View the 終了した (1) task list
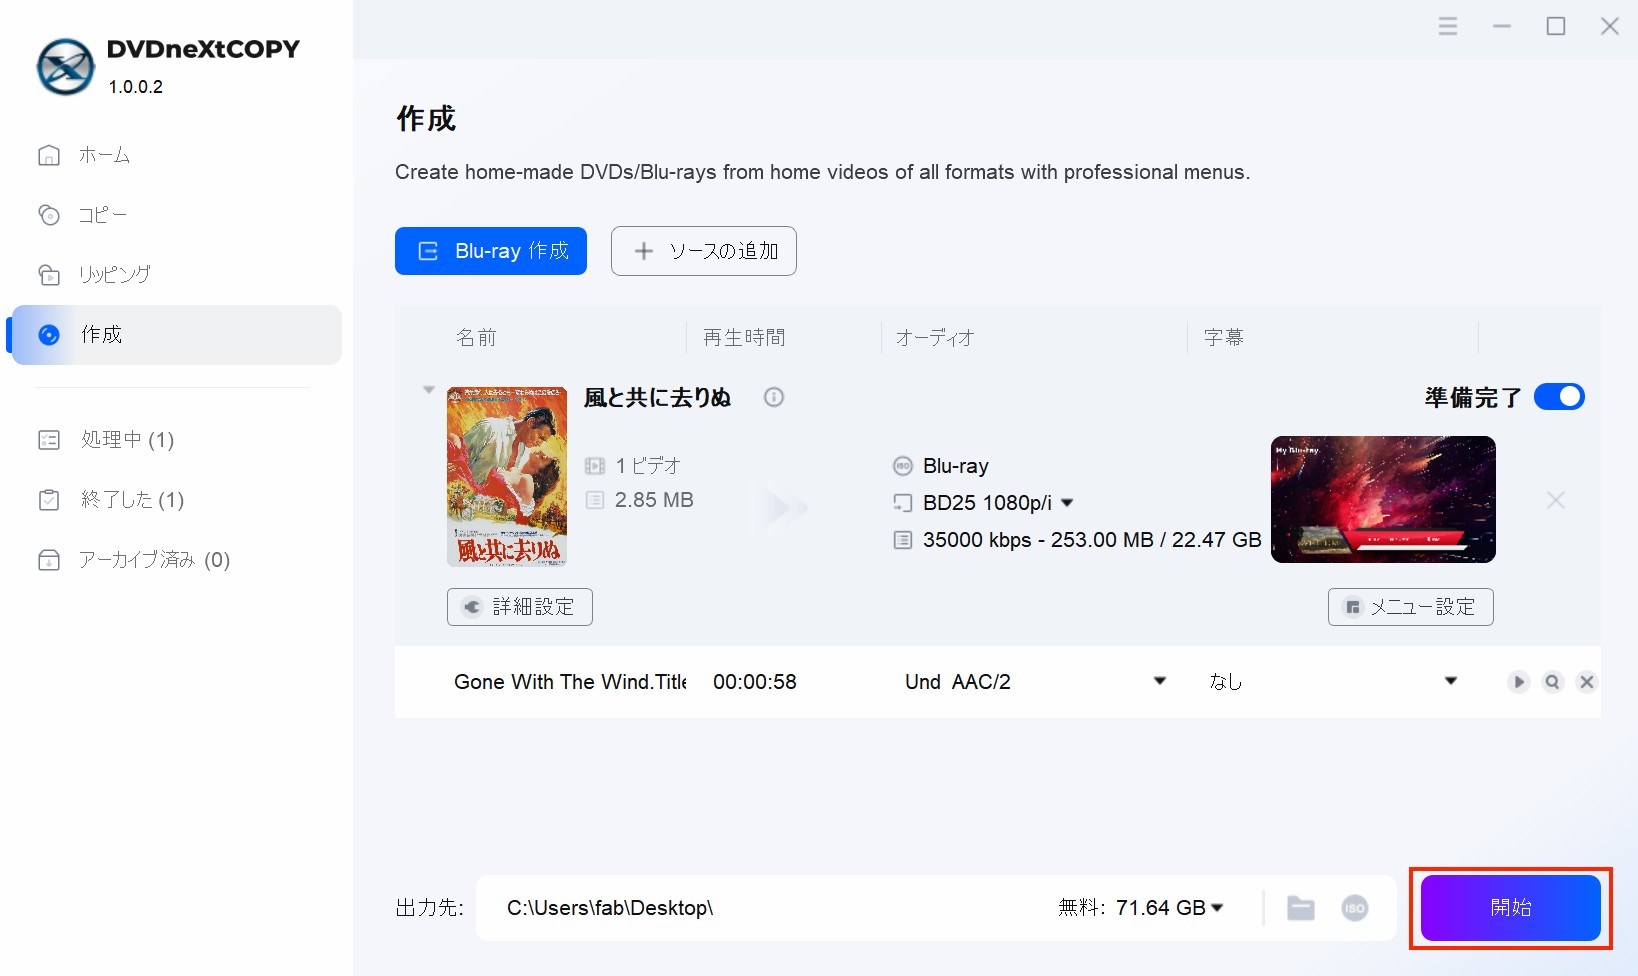The height and width of the screenshot is (976, 1638). point(111,500)
